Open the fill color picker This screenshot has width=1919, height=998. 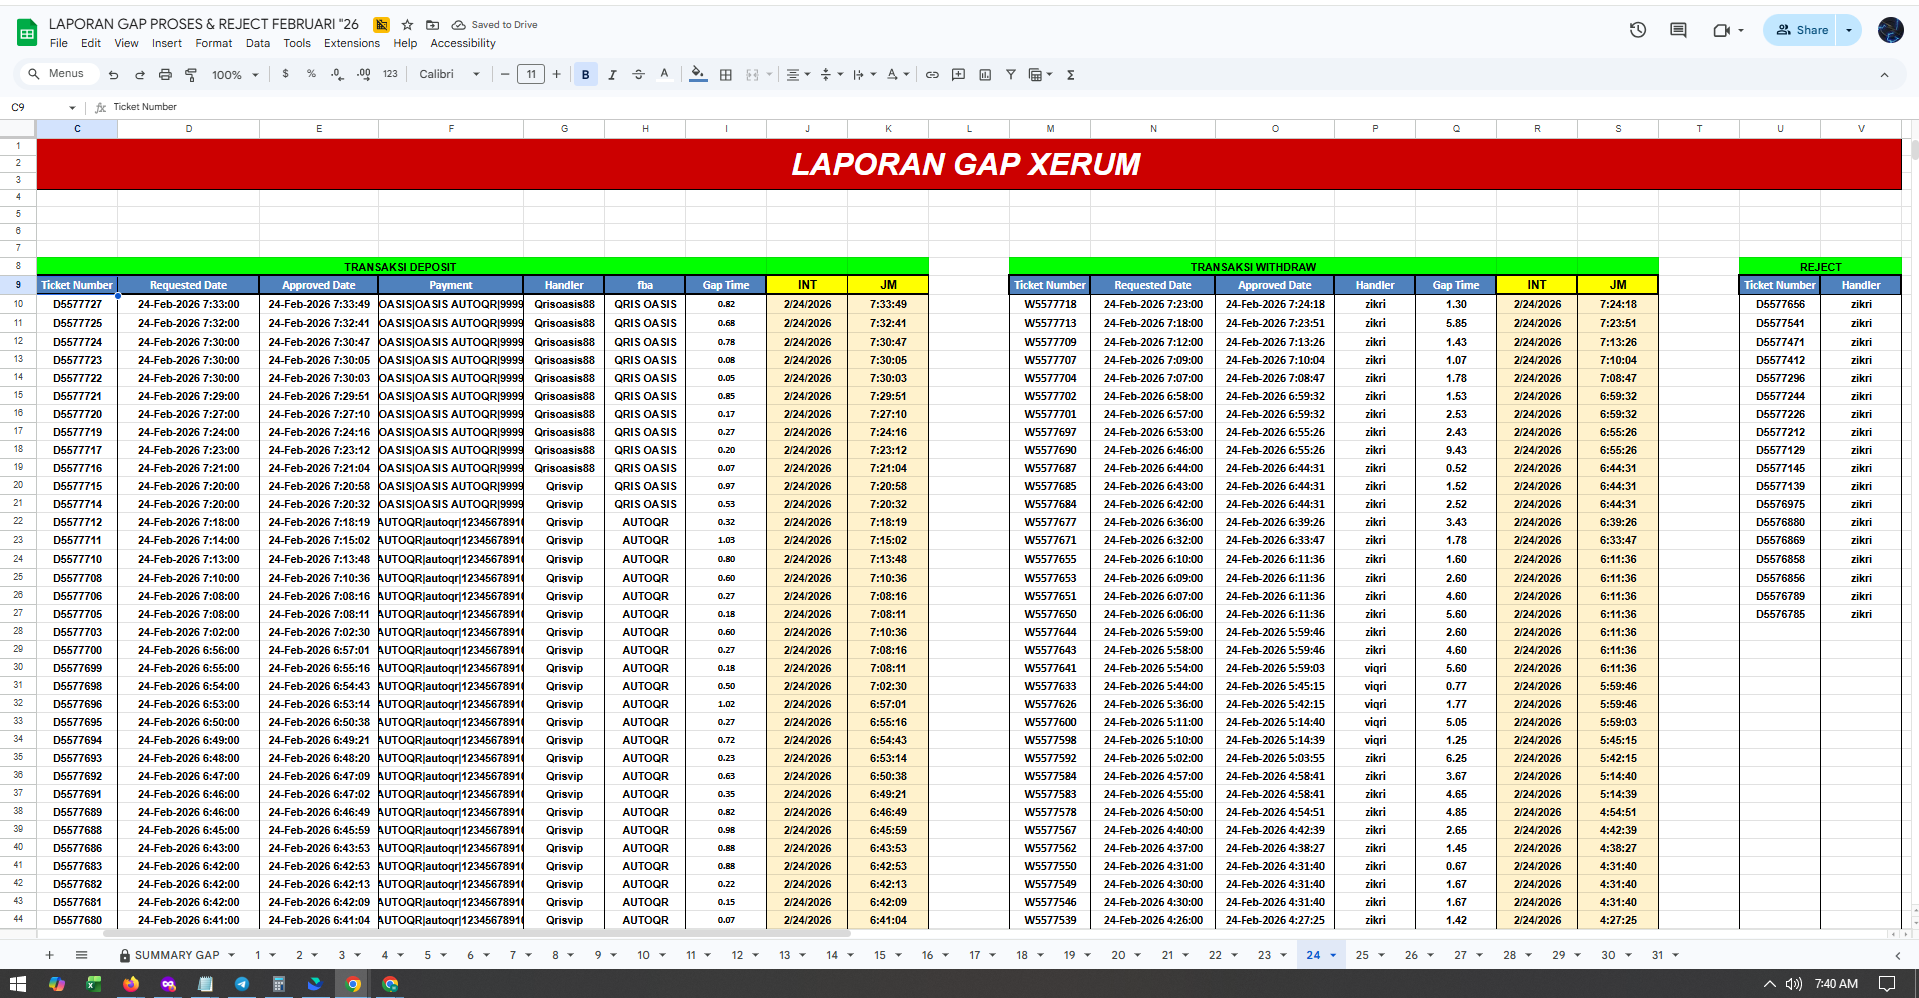[698, 75]
